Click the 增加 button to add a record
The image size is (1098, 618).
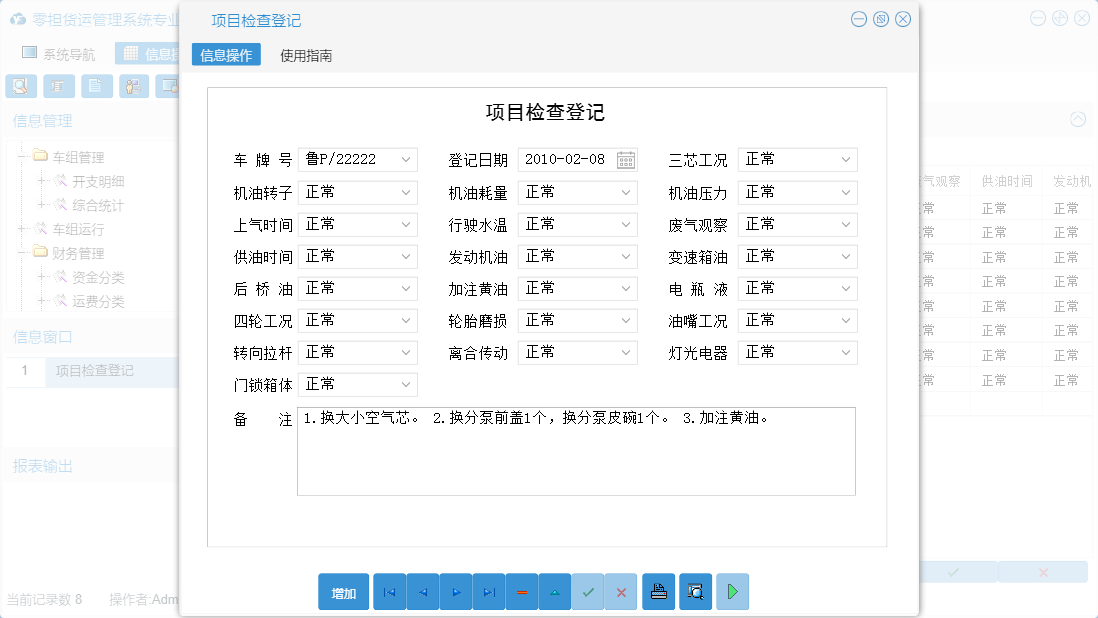point(343,591)
